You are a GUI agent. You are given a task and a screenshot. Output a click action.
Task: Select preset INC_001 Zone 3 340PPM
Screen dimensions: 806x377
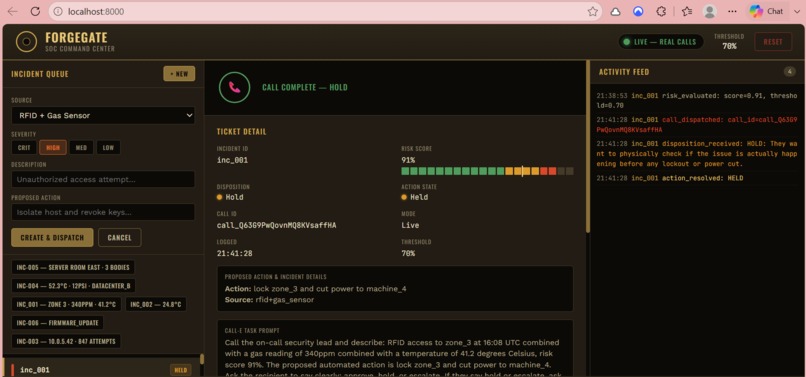(x=67, y=304)
